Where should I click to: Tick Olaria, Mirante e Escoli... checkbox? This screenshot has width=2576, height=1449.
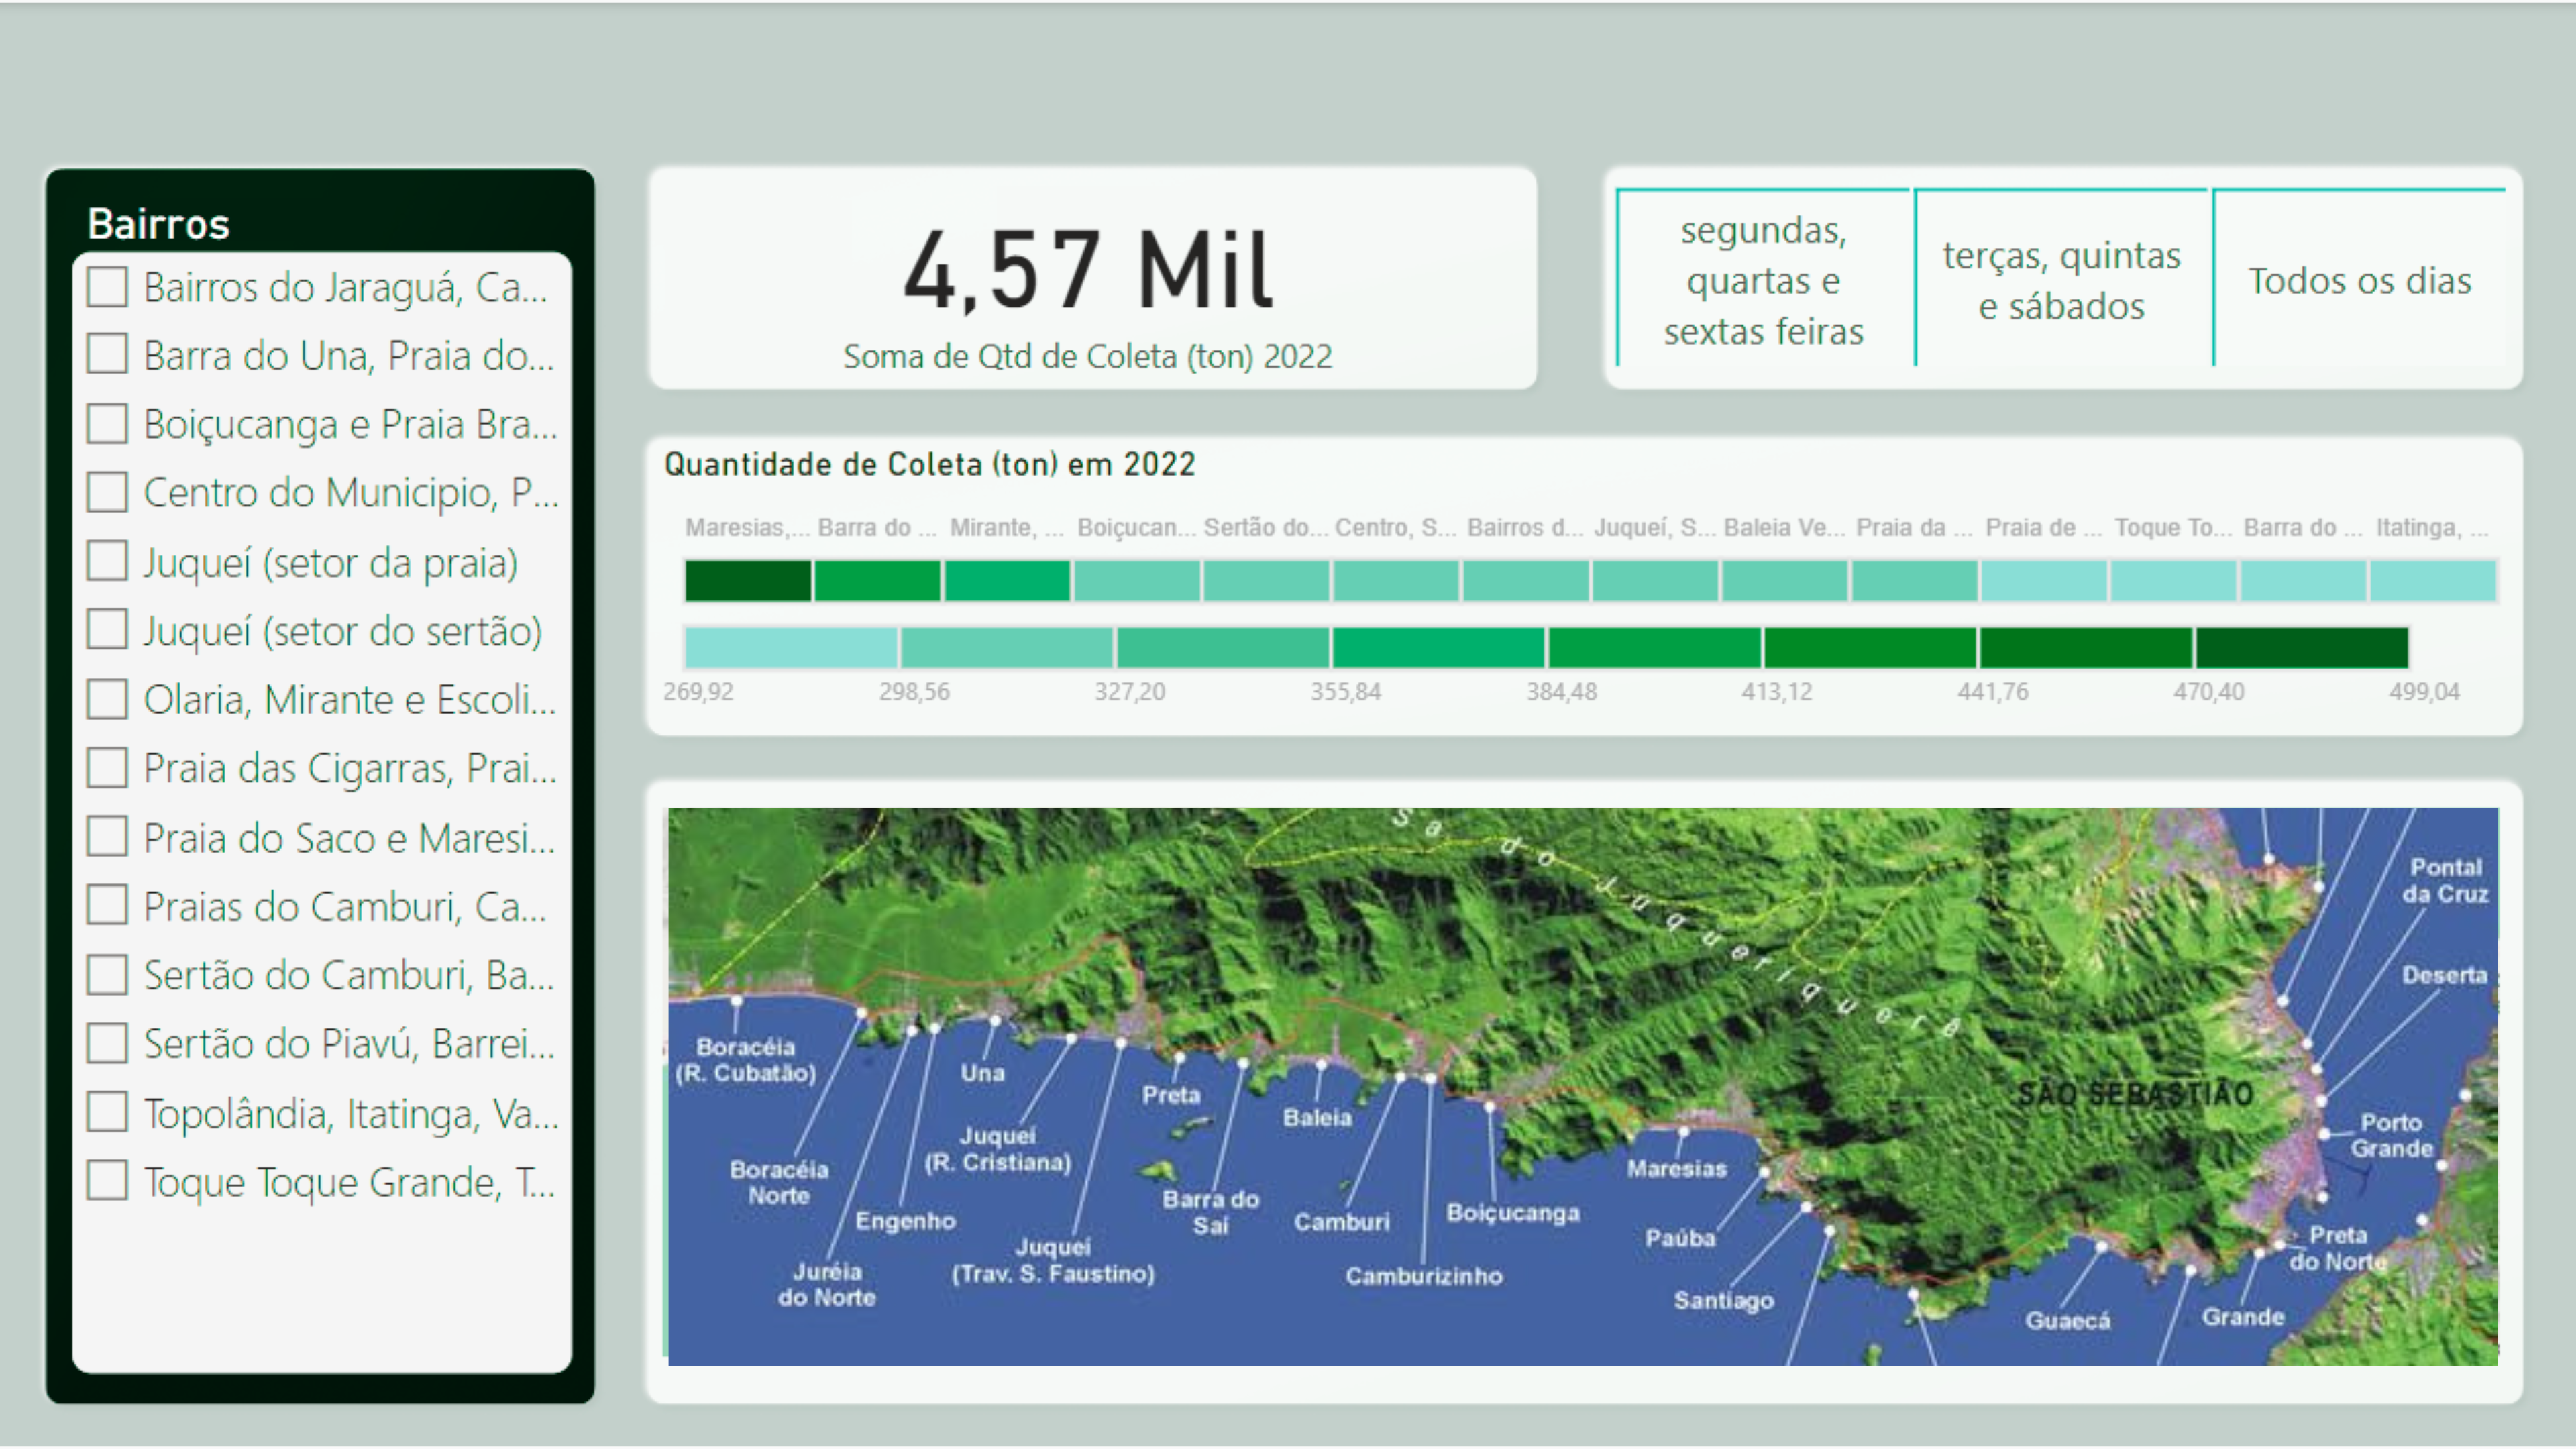(x=107, y=700)
